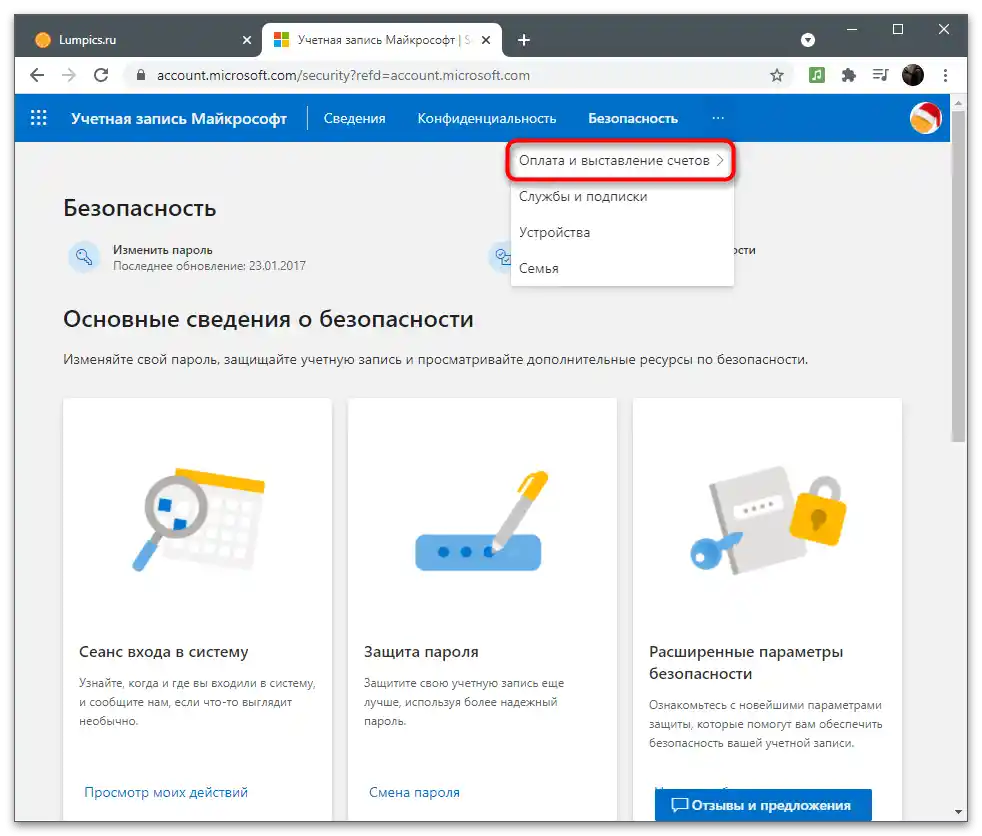Click the scrollbar down arrow
The height and width of the screenshot is (836, 982).
(x=959, y=812)
